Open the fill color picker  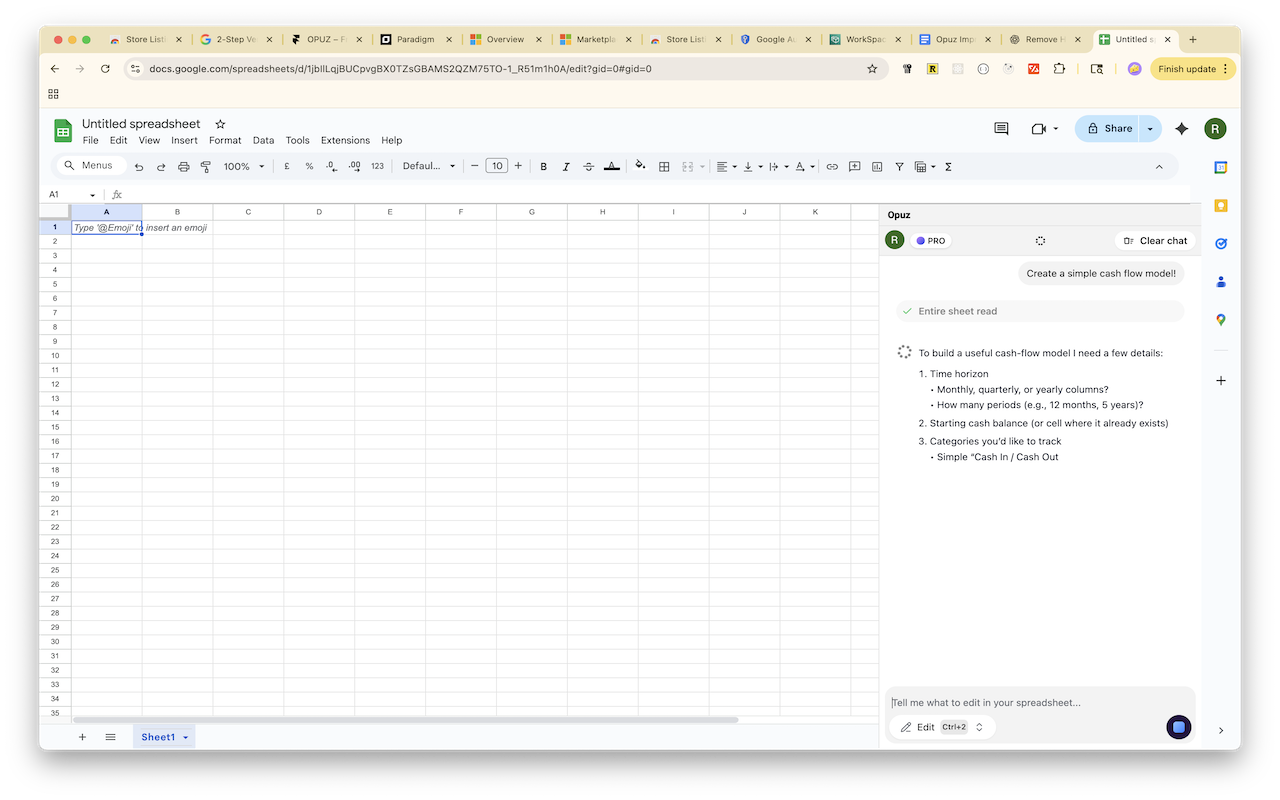[640, 167]
